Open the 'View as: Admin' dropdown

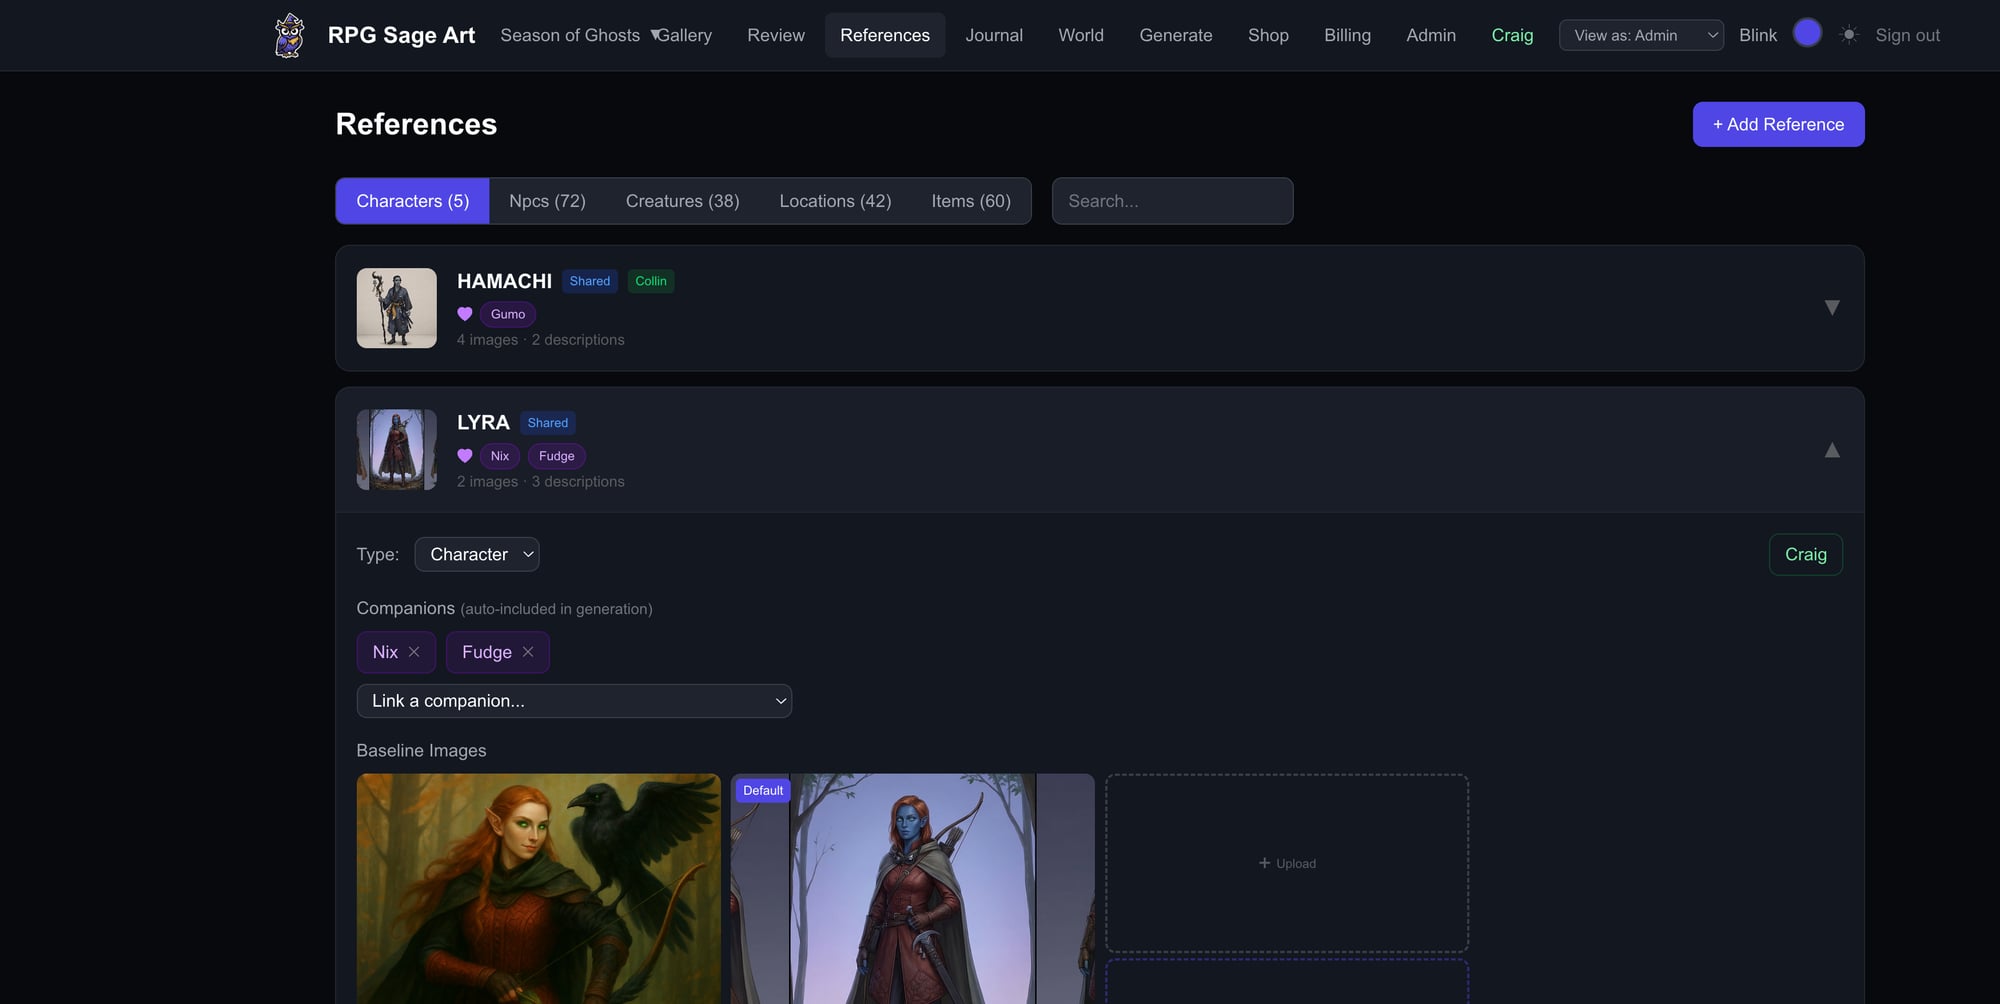pyautogui.click(x=1640, y=34)
